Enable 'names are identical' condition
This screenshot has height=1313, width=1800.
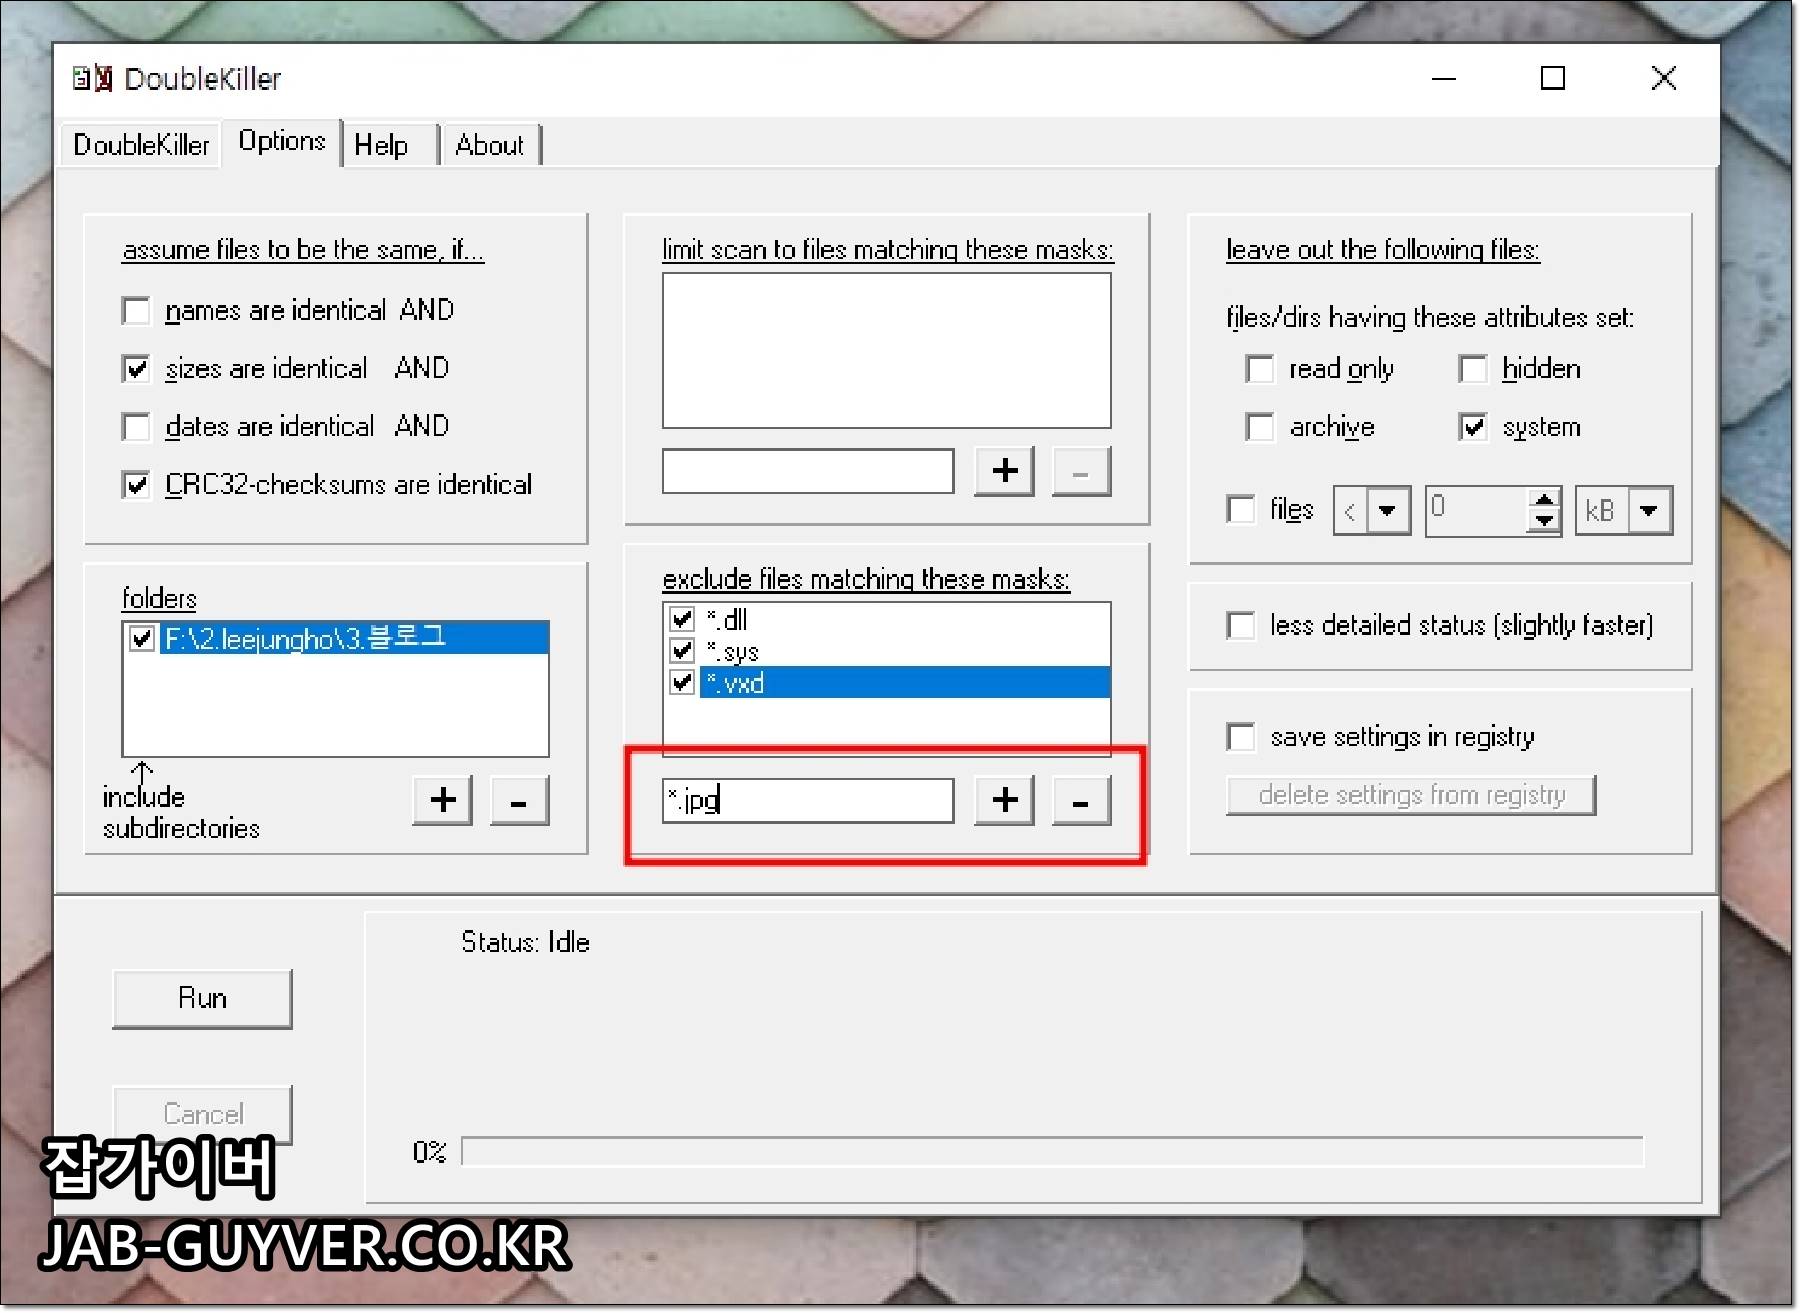pyautogui.click(x=136, y=310)
